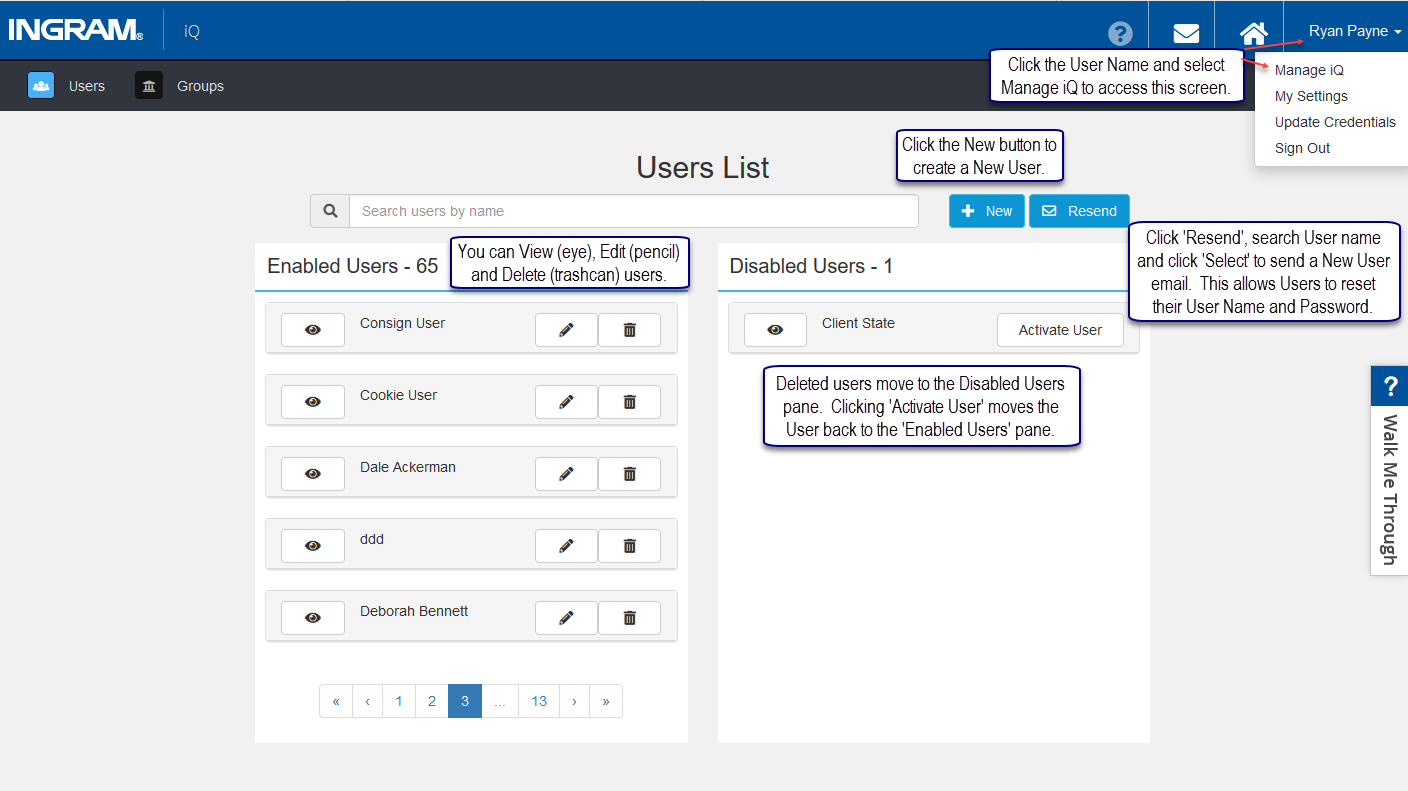Click the Activate User button

click(1060, 330)
